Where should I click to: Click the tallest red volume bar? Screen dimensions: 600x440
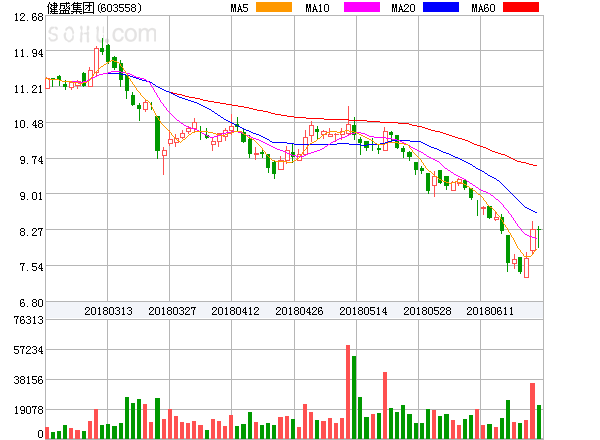pos(348,392)
